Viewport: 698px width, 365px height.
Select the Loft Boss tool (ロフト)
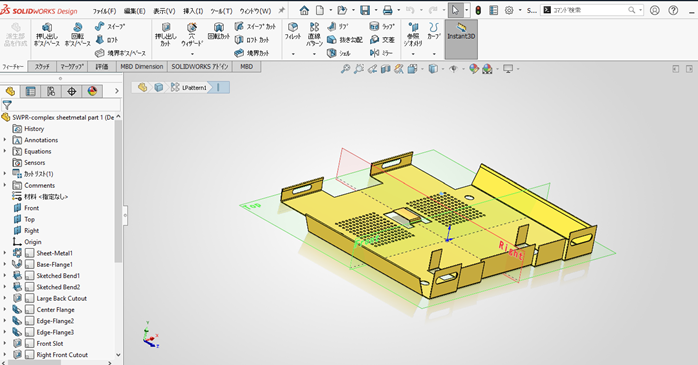(106, 40)
